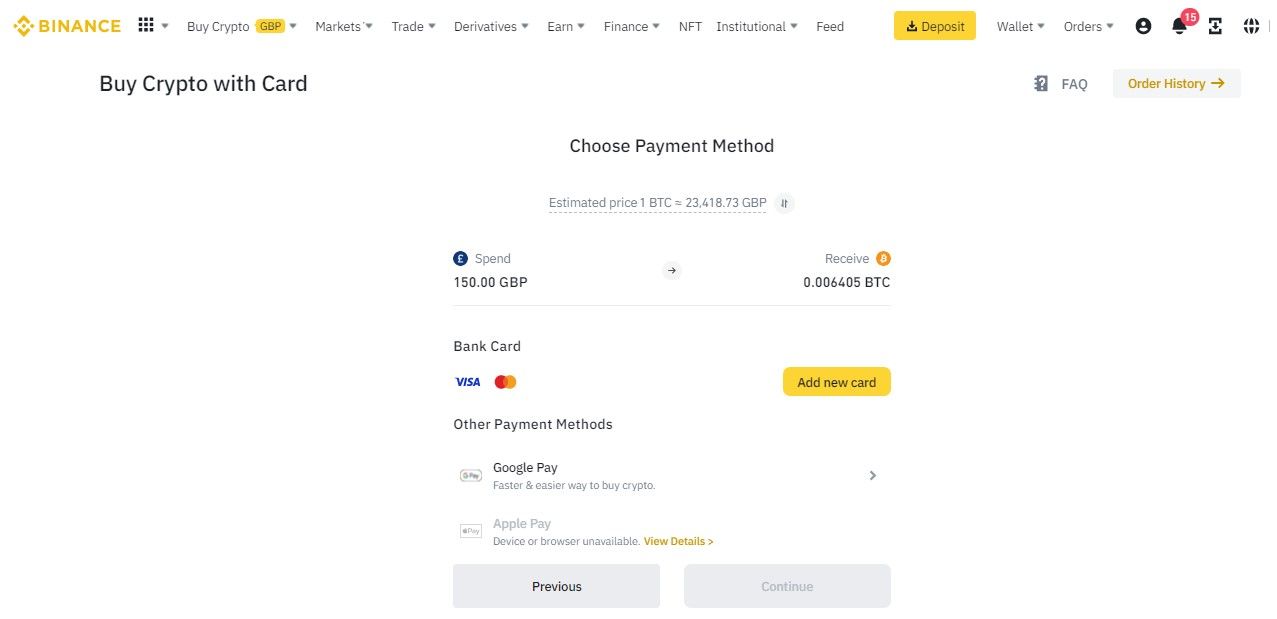Expand the Orders dropdown
The image size is (1277, 619).
1088,27
